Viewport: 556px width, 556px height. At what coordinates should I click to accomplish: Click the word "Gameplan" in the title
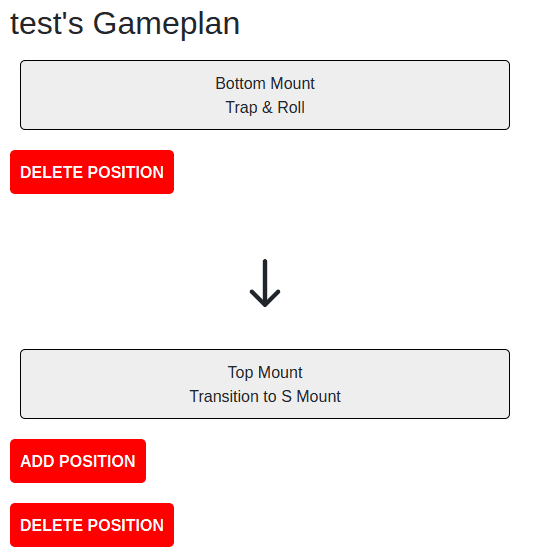pyautogui.click(x=166, y=24)
